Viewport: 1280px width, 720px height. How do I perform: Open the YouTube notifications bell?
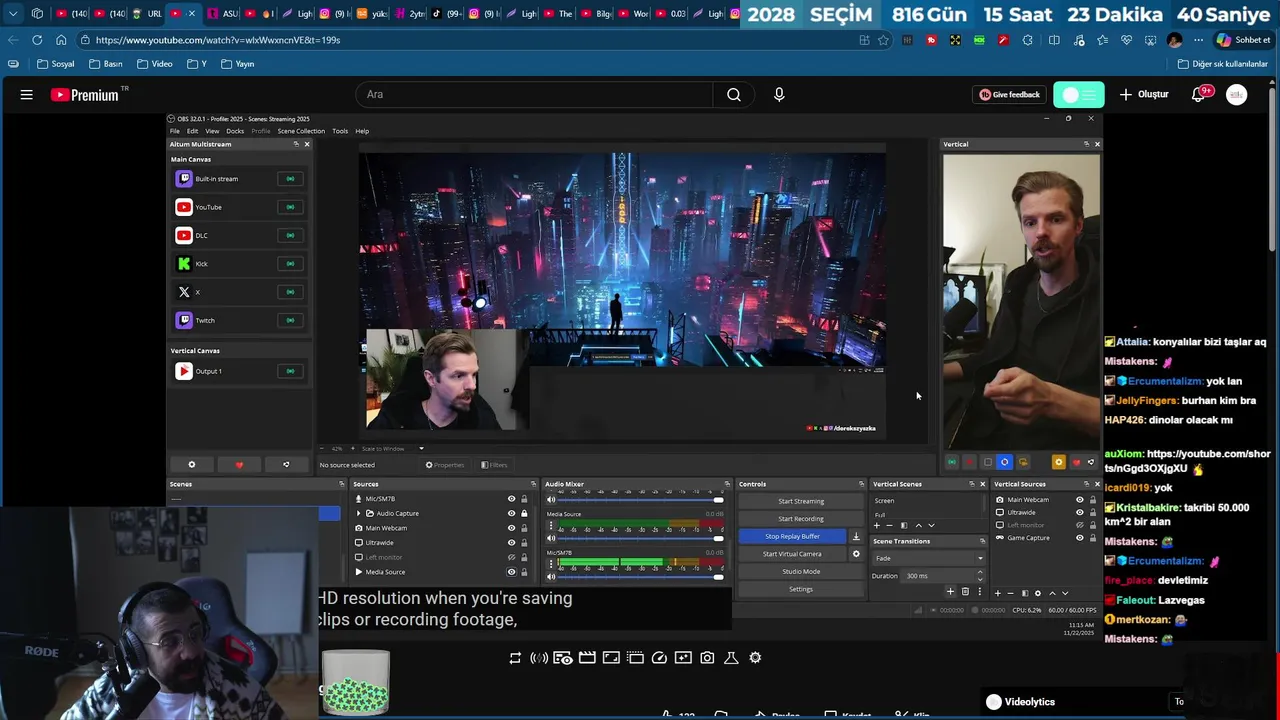[1199, 95]
